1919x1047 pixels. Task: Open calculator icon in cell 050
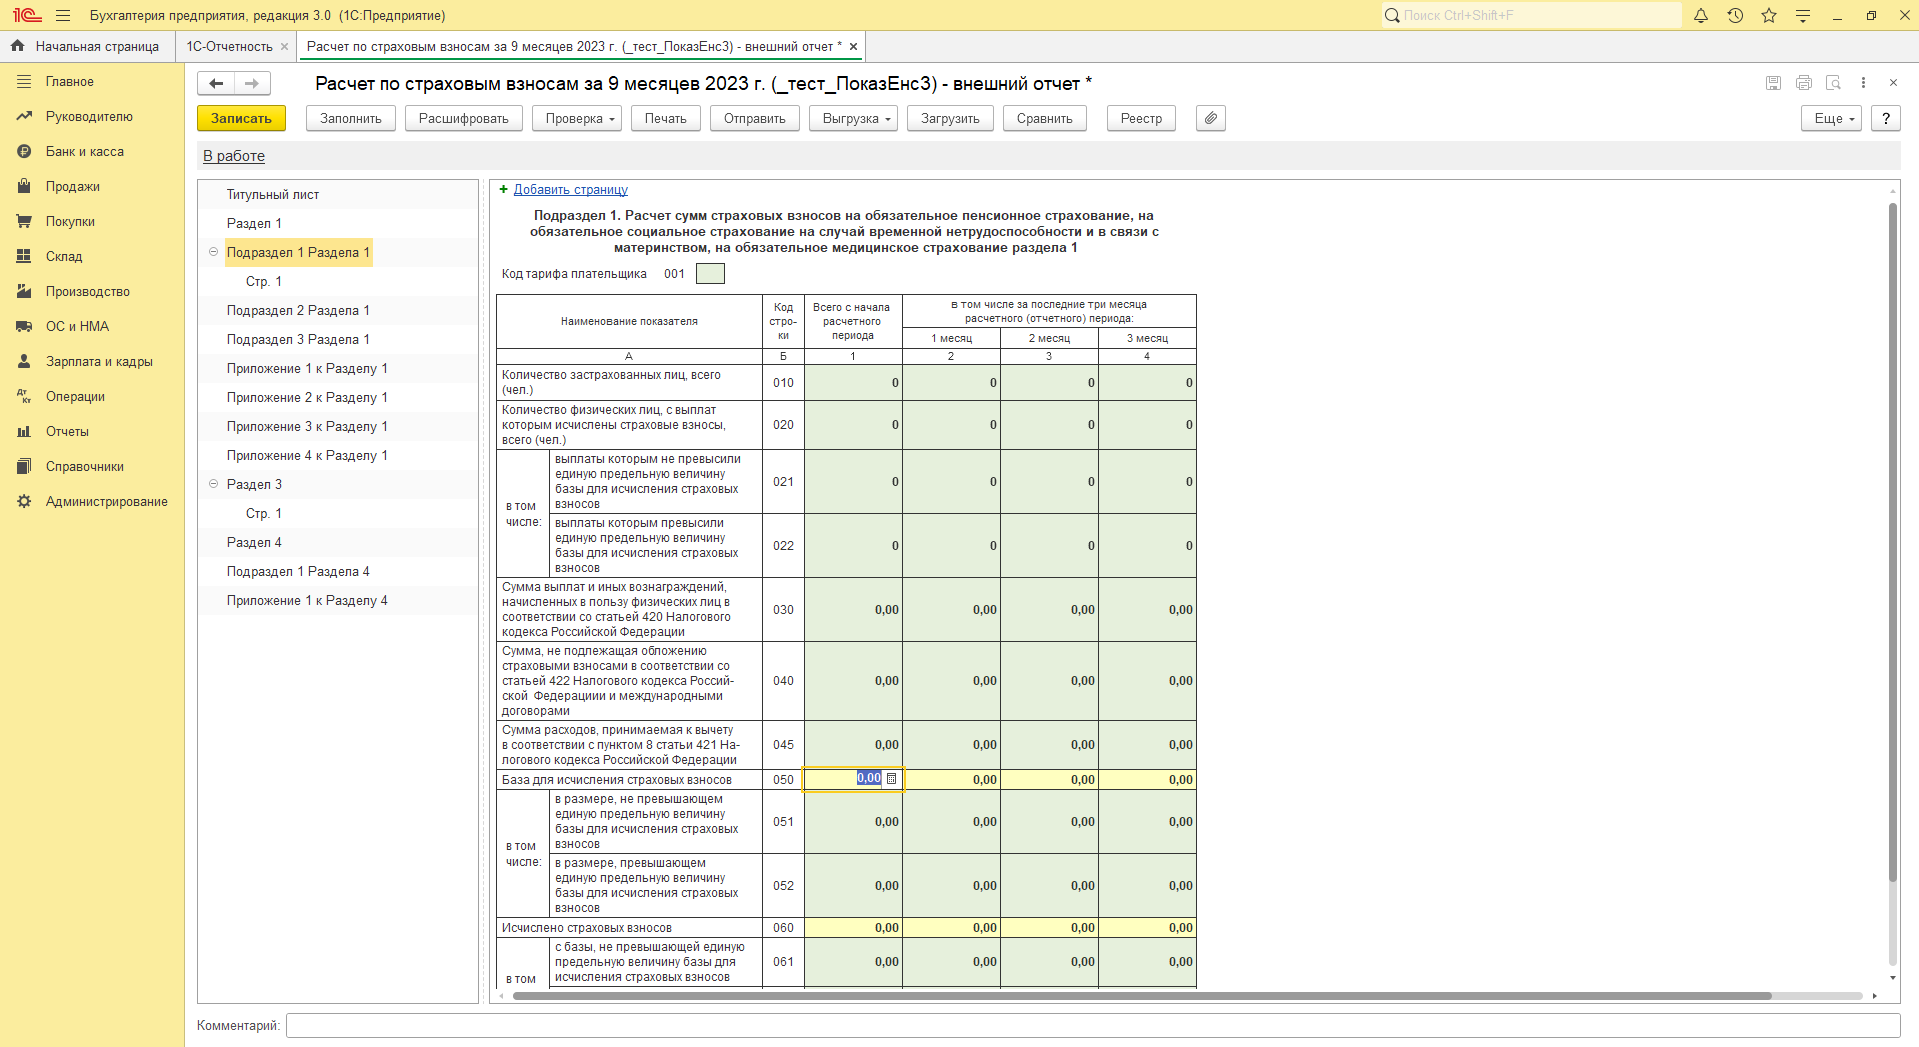click(892, 779)
